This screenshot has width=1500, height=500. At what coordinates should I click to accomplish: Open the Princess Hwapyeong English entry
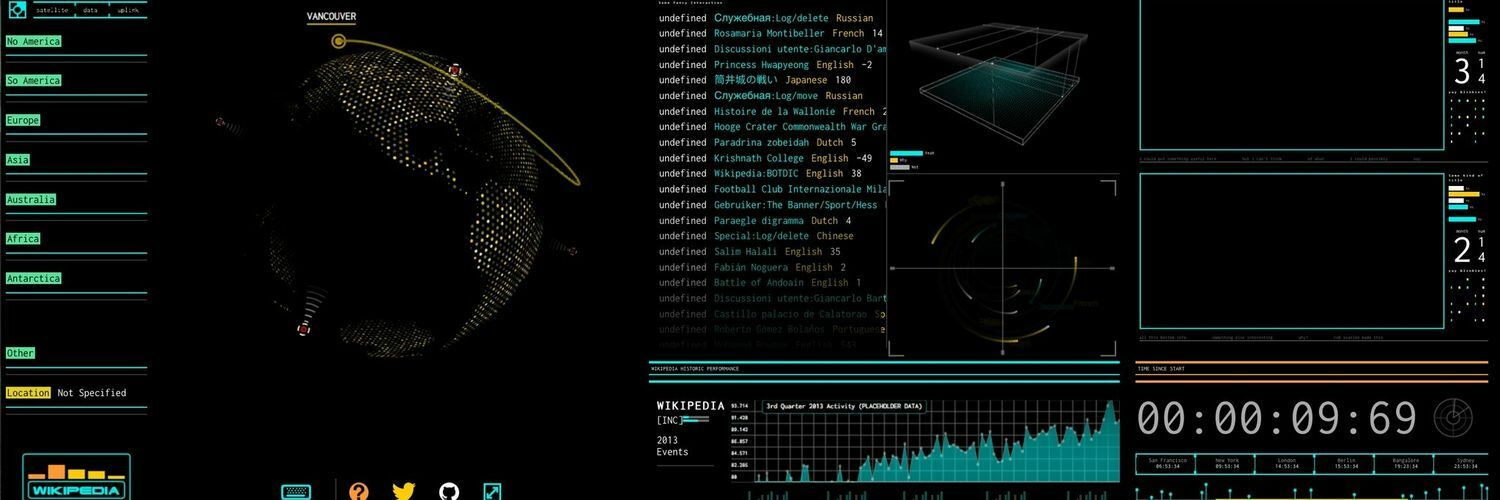(x=766, y=64)
